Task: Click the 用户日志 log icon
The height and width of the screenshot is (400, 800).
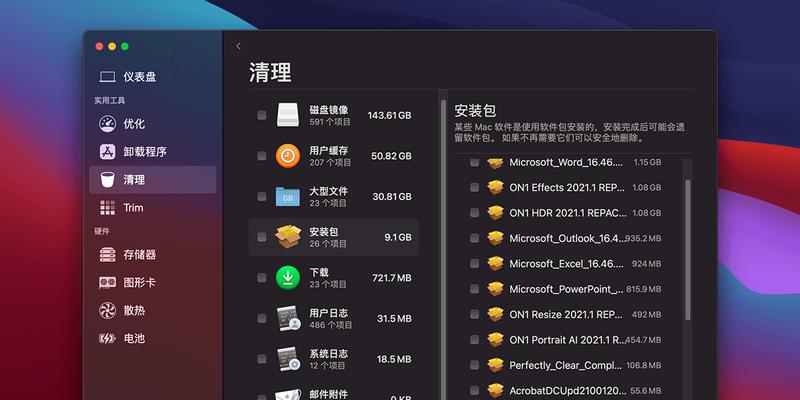Action: [x=288, y=318]
